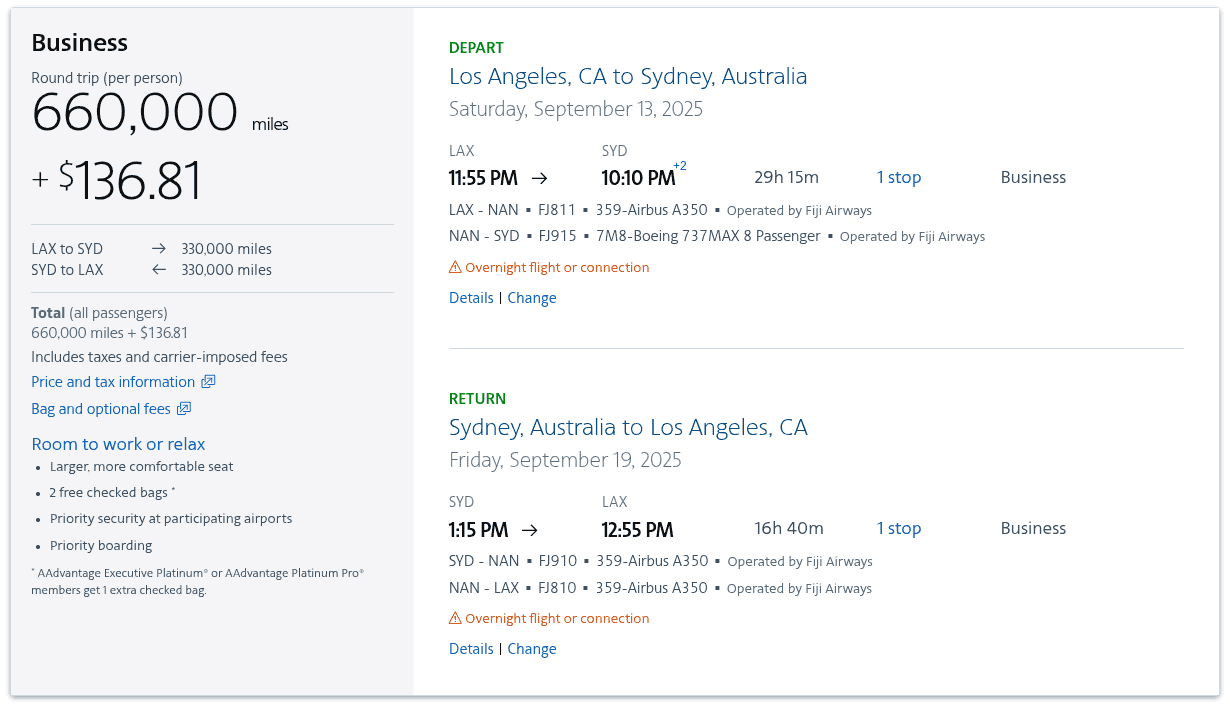Click the outbound arrow next to 330,000 miles

(x=159, y=248)
